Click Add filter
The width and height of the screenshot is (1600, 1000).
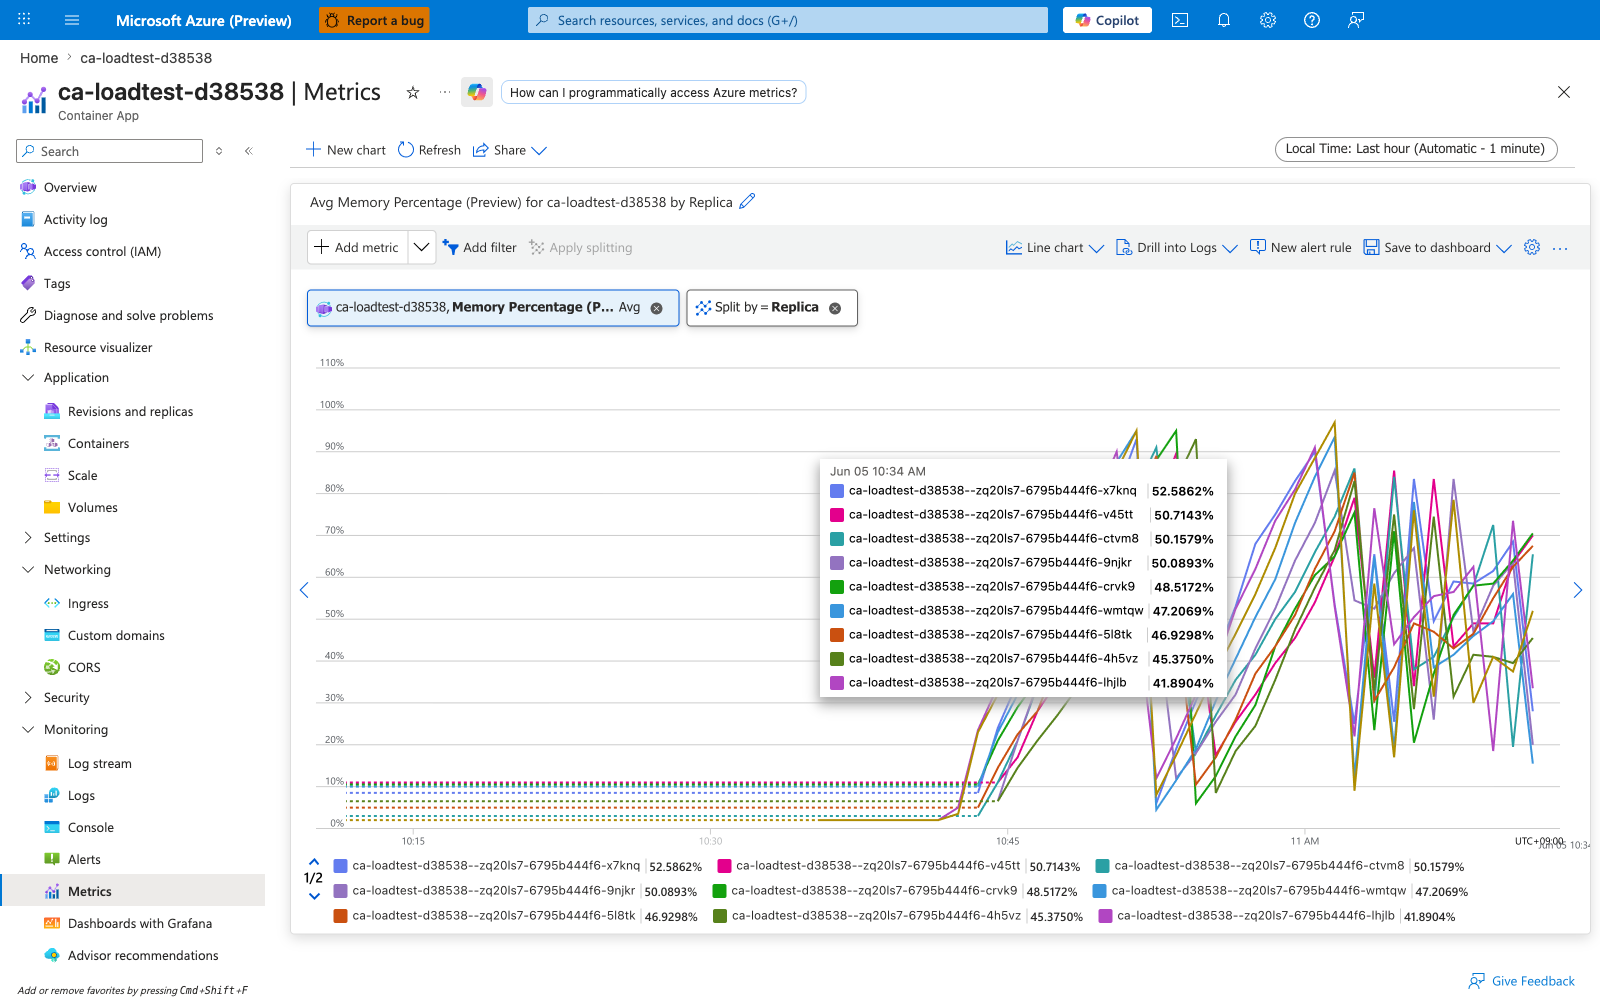pyautogui.click(x=480, y=248)
